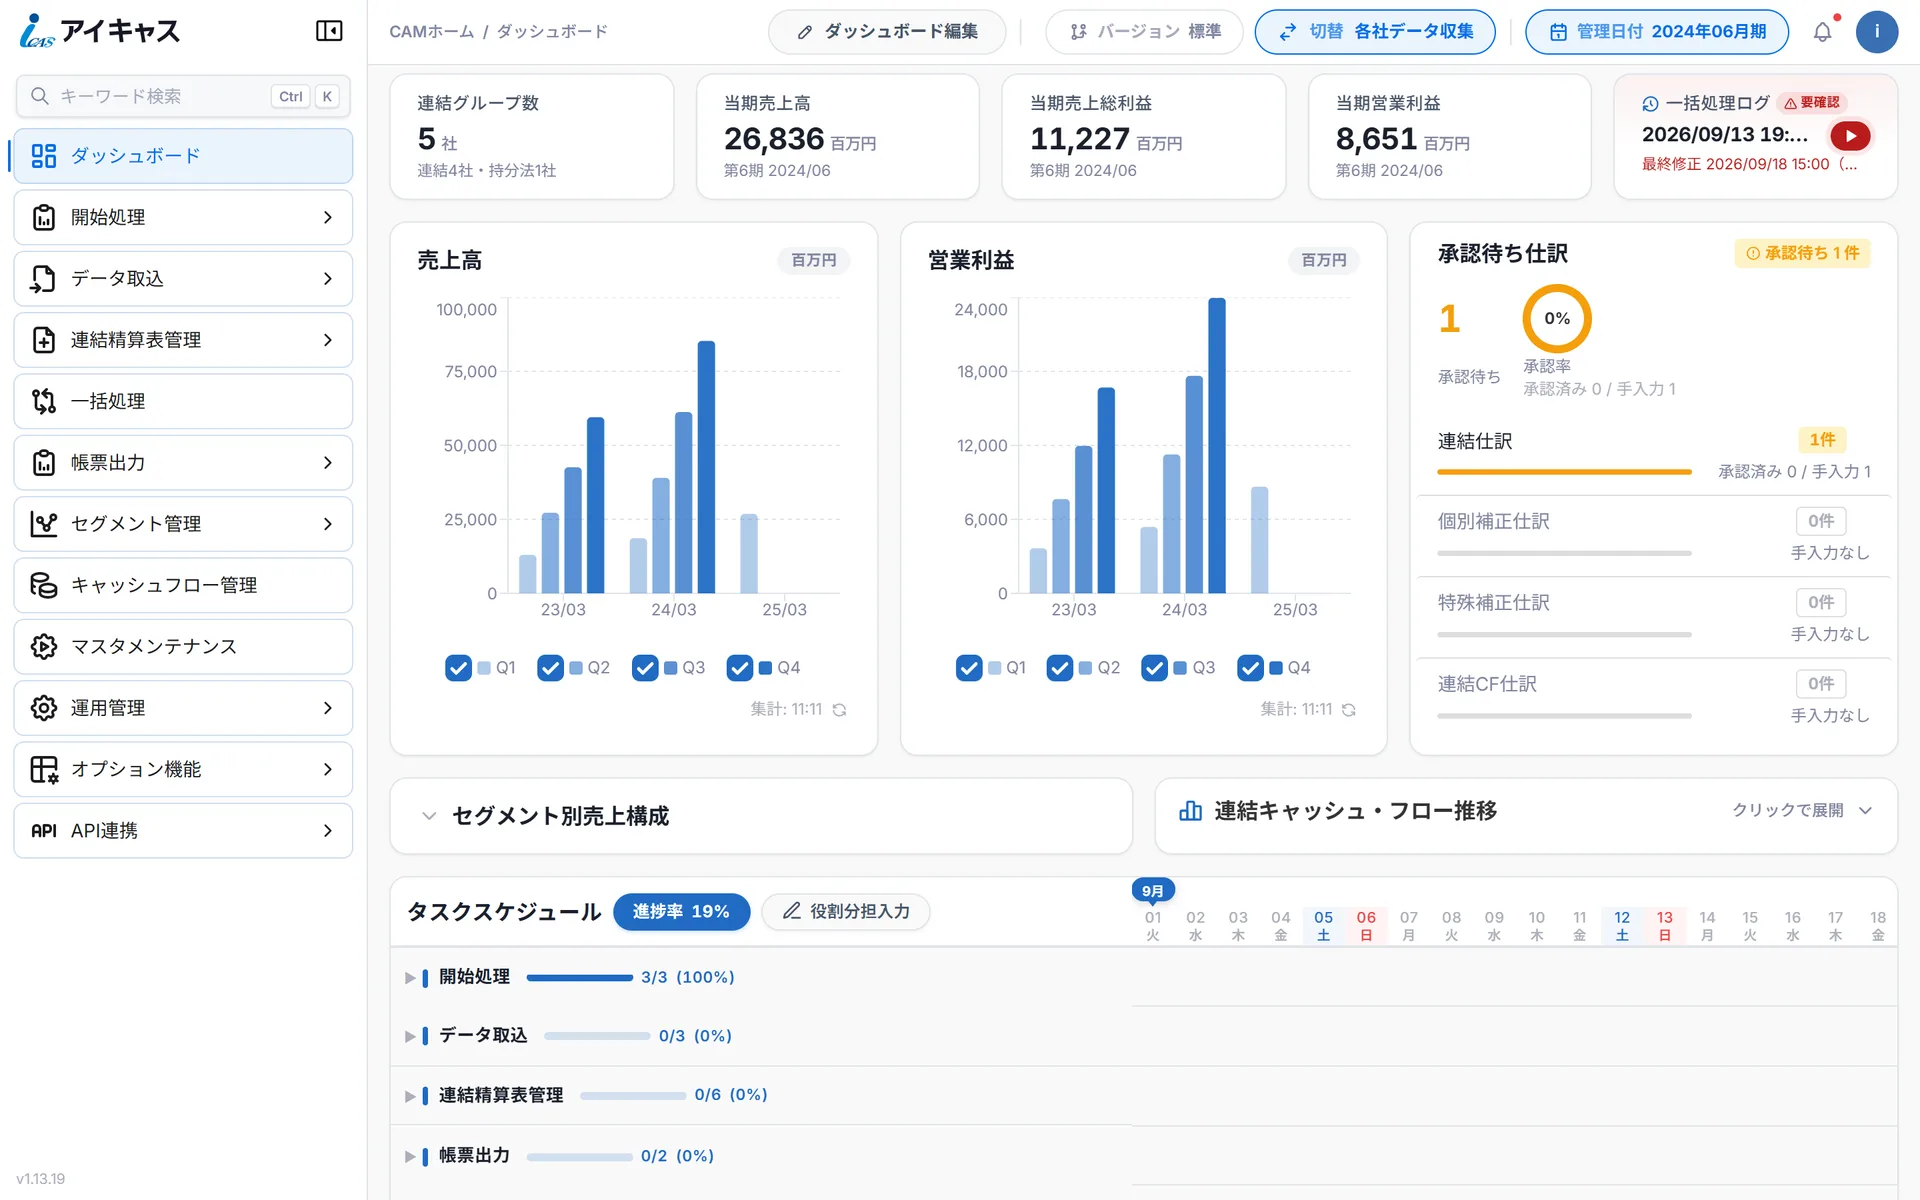
Task: Uncheck Q3 in the 売上高 chart
Action: 645,668
